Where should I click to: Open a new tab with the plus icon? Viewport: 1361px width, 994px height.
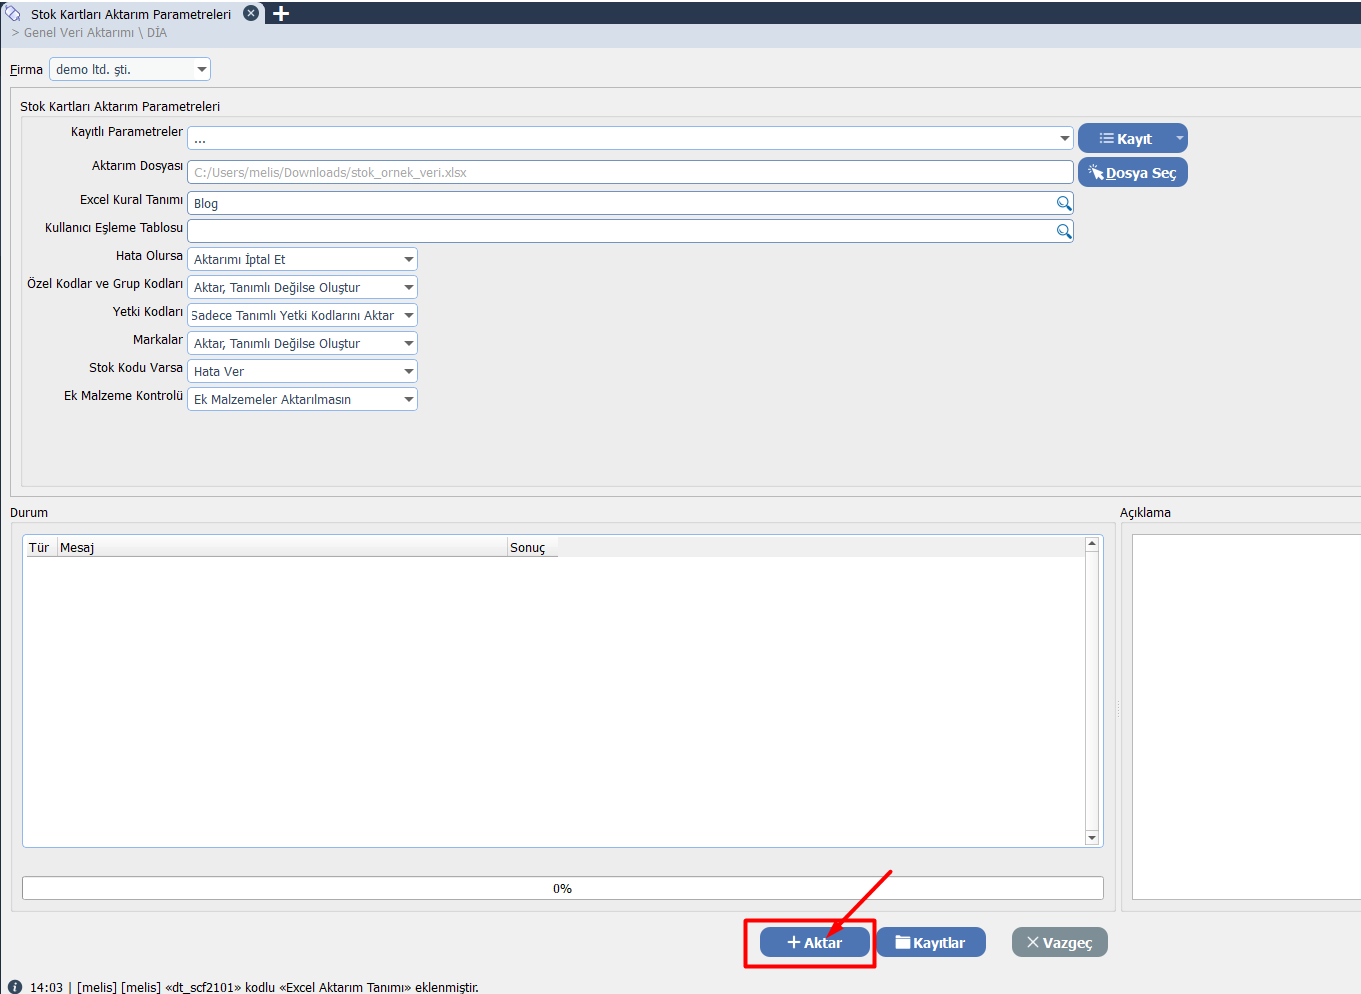[281, 14]
